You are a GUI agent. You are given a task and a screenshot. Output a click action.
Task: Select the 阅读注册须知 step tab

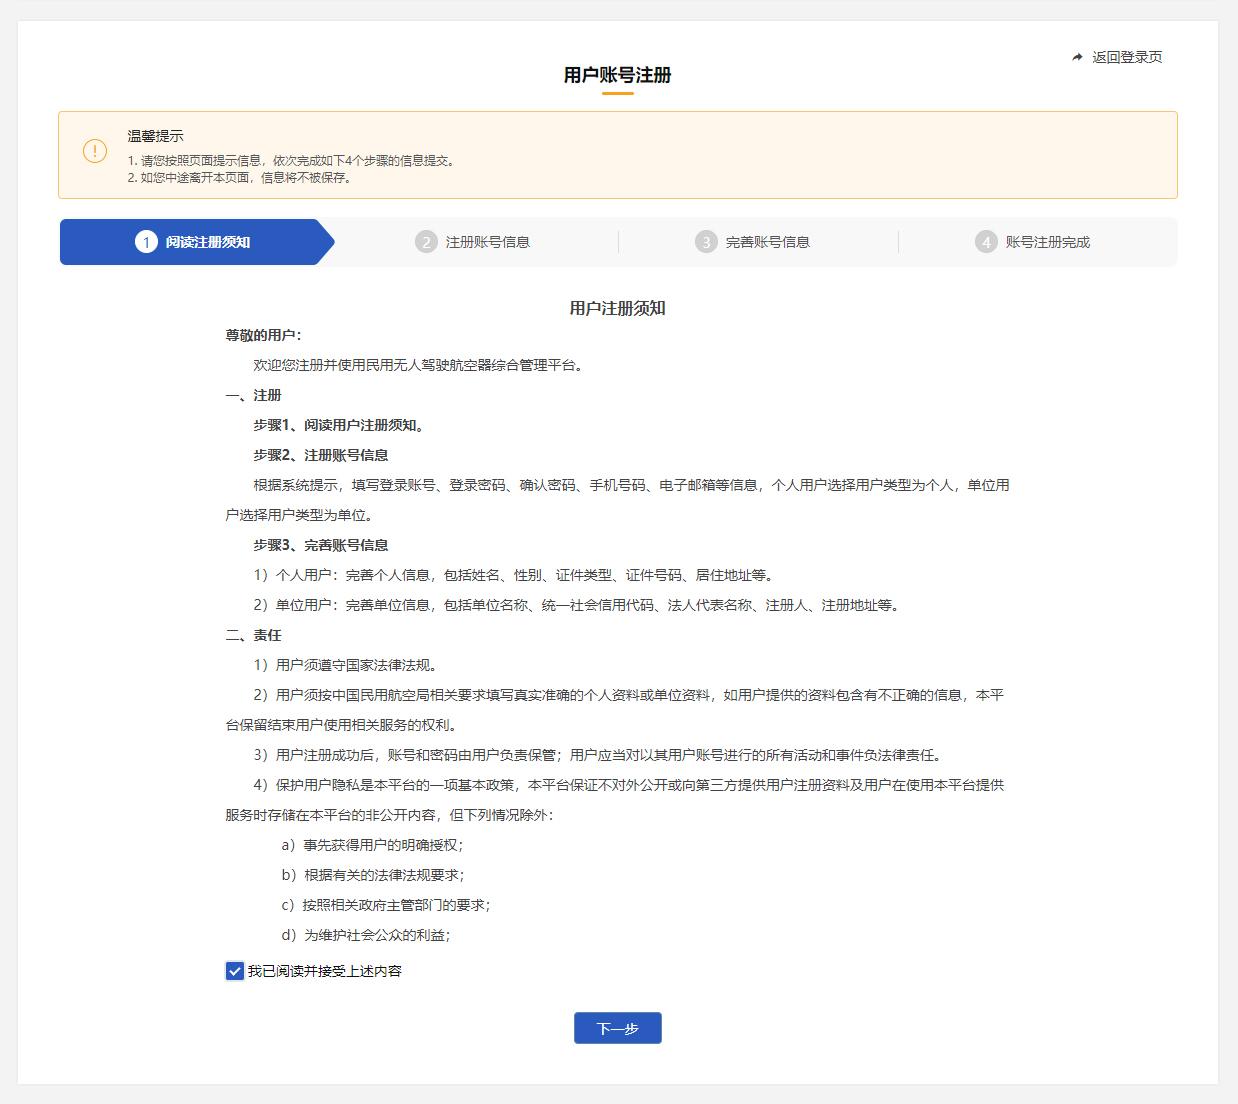[208, 242]
